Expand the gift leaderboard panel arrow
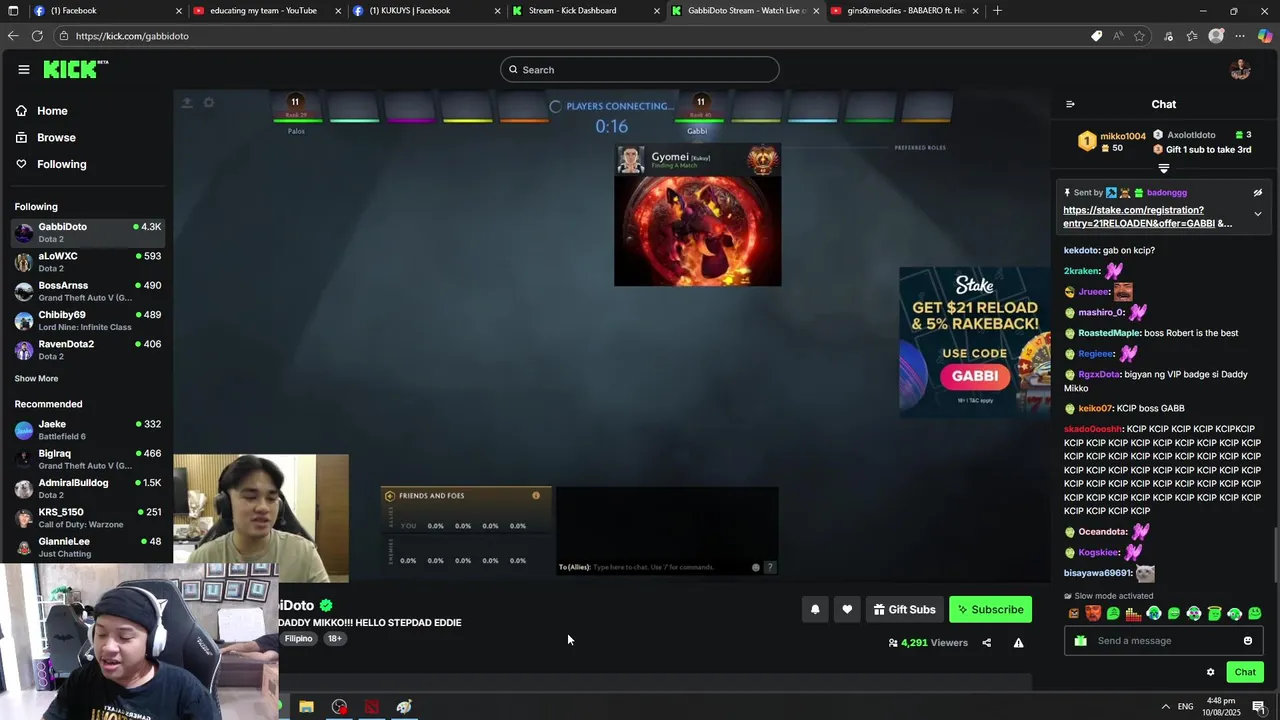Viewport: 1280px width, 720px height. point(1163,168)
